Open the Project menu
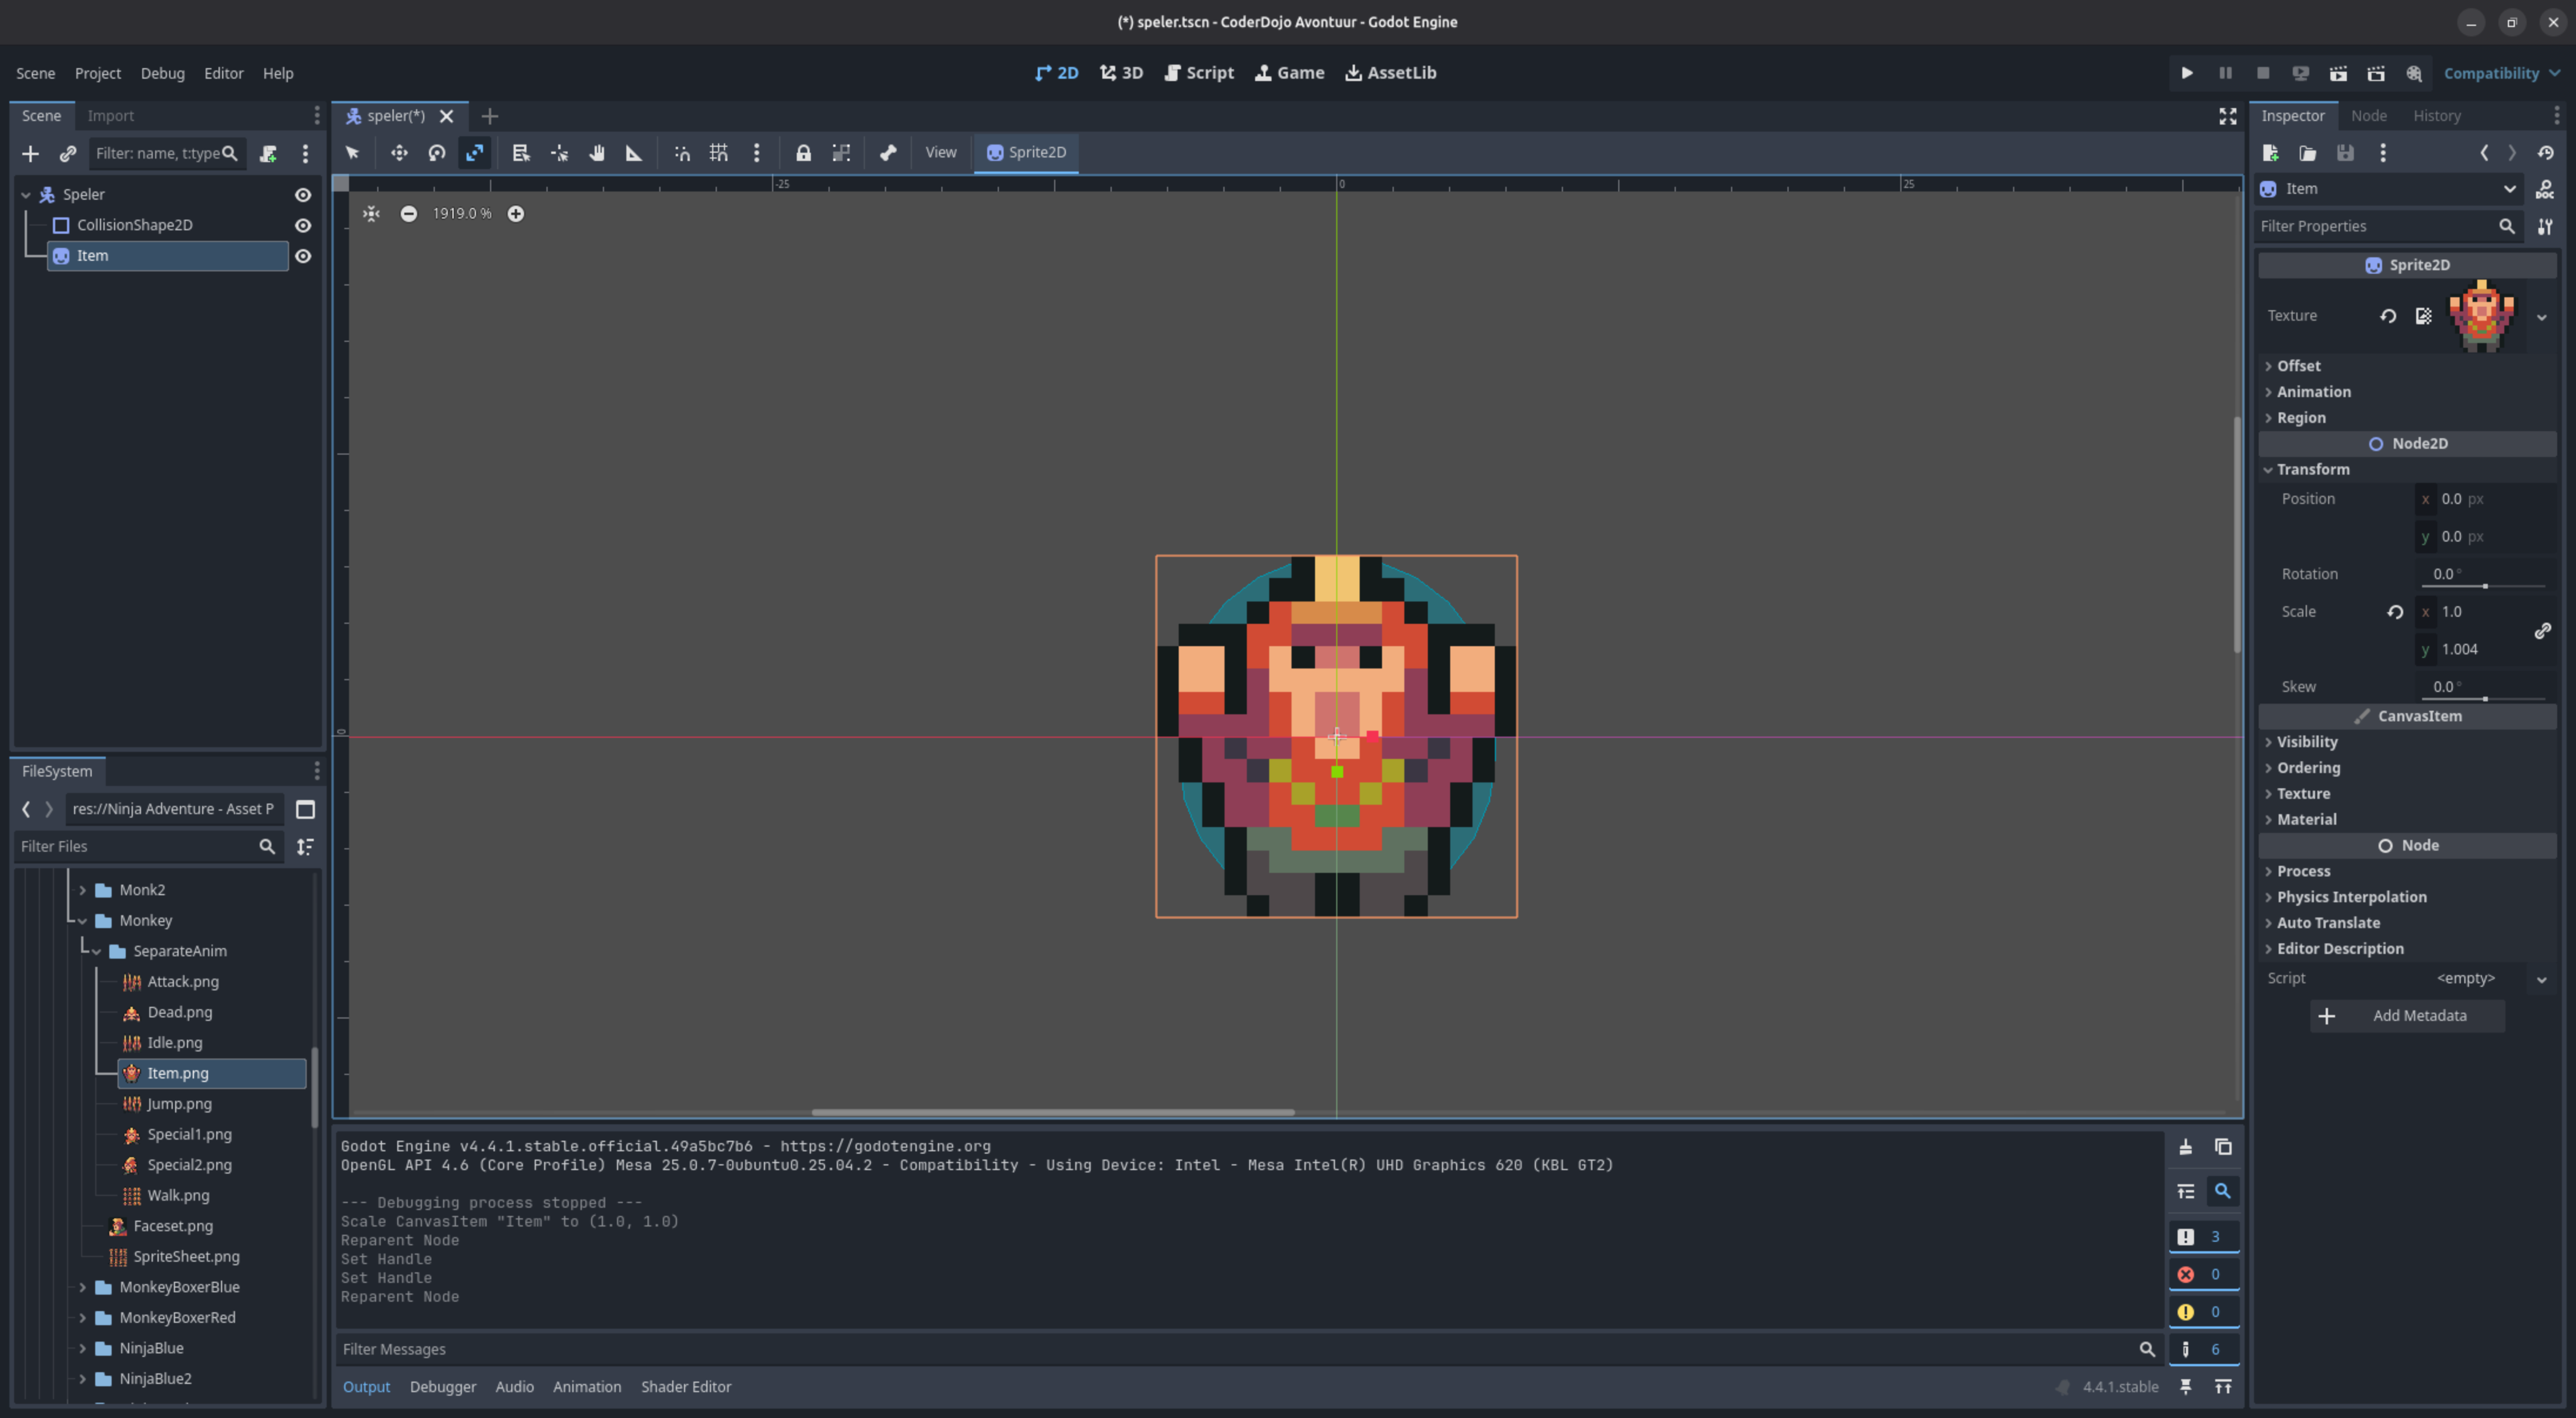2576x1418 pixels. tap(98, 73)
